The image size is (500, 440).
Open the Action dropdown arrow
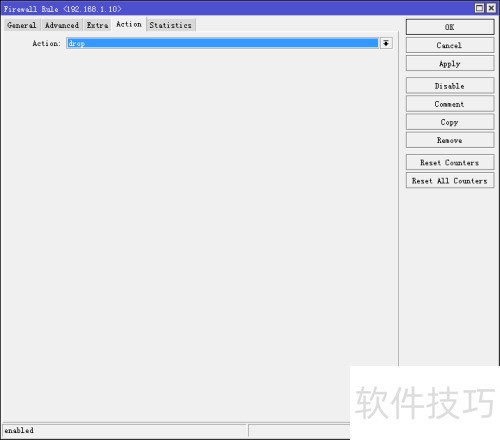click(386, 43)
